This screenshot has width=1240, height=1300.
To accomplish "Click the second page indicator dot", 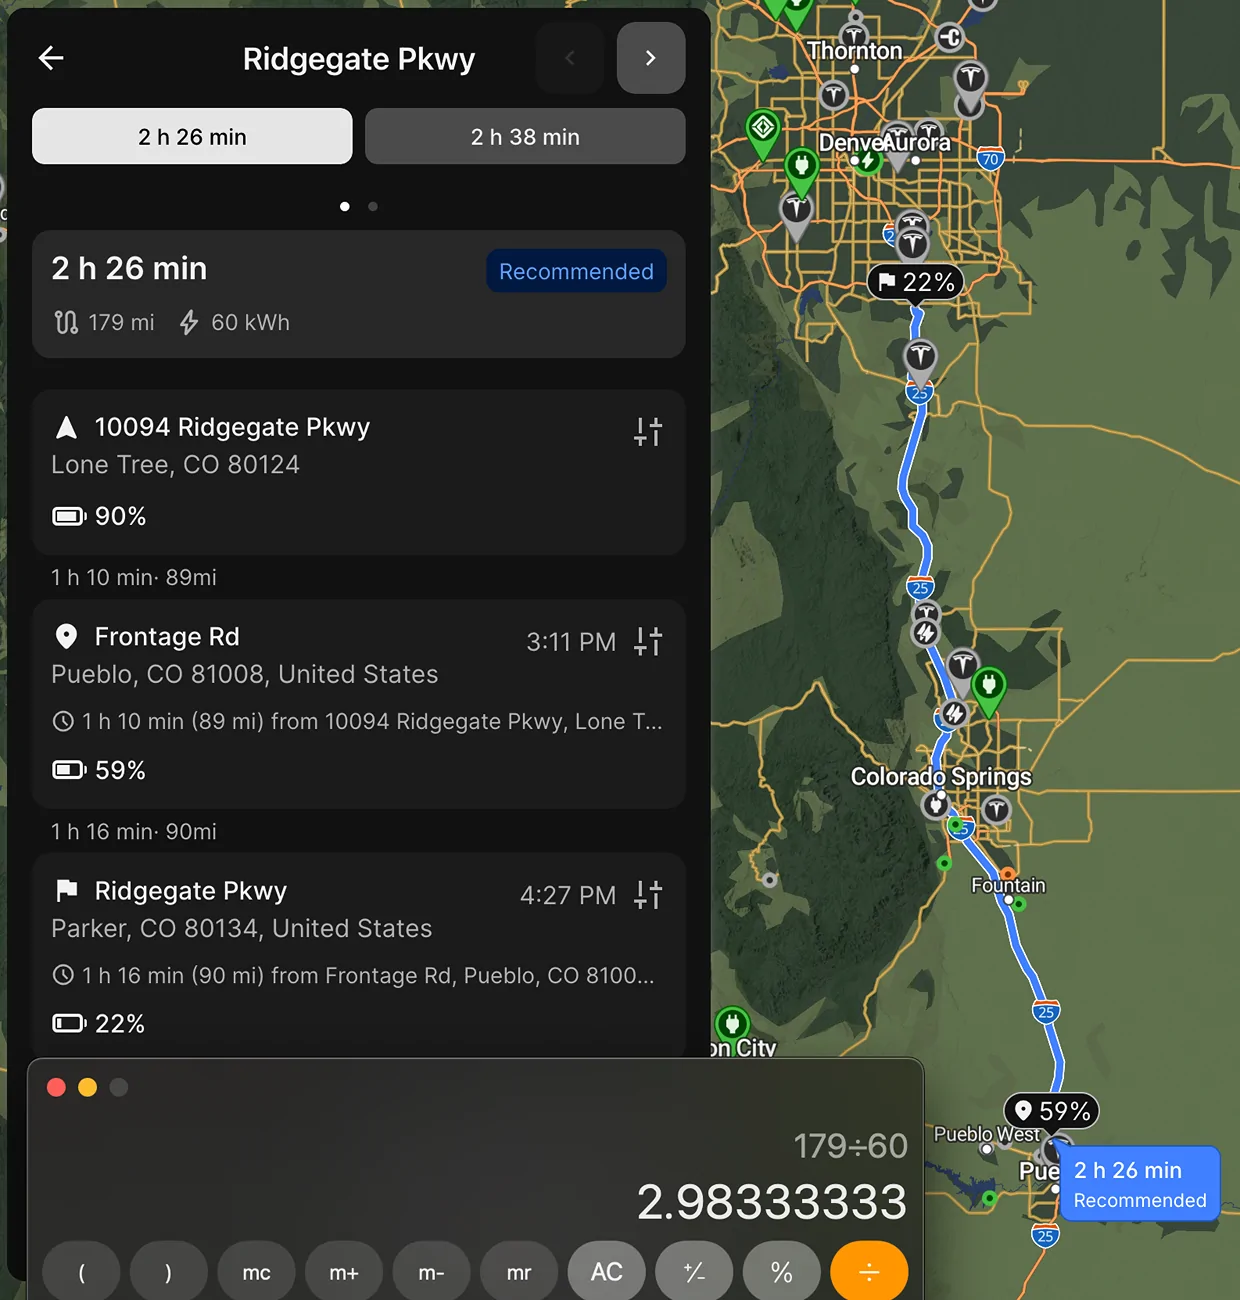I will click(373, 206).
